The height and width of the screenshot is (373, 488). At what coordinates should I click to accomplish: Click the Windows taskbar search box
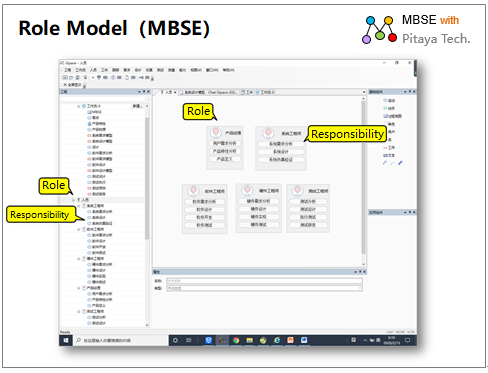click(121, 340)
